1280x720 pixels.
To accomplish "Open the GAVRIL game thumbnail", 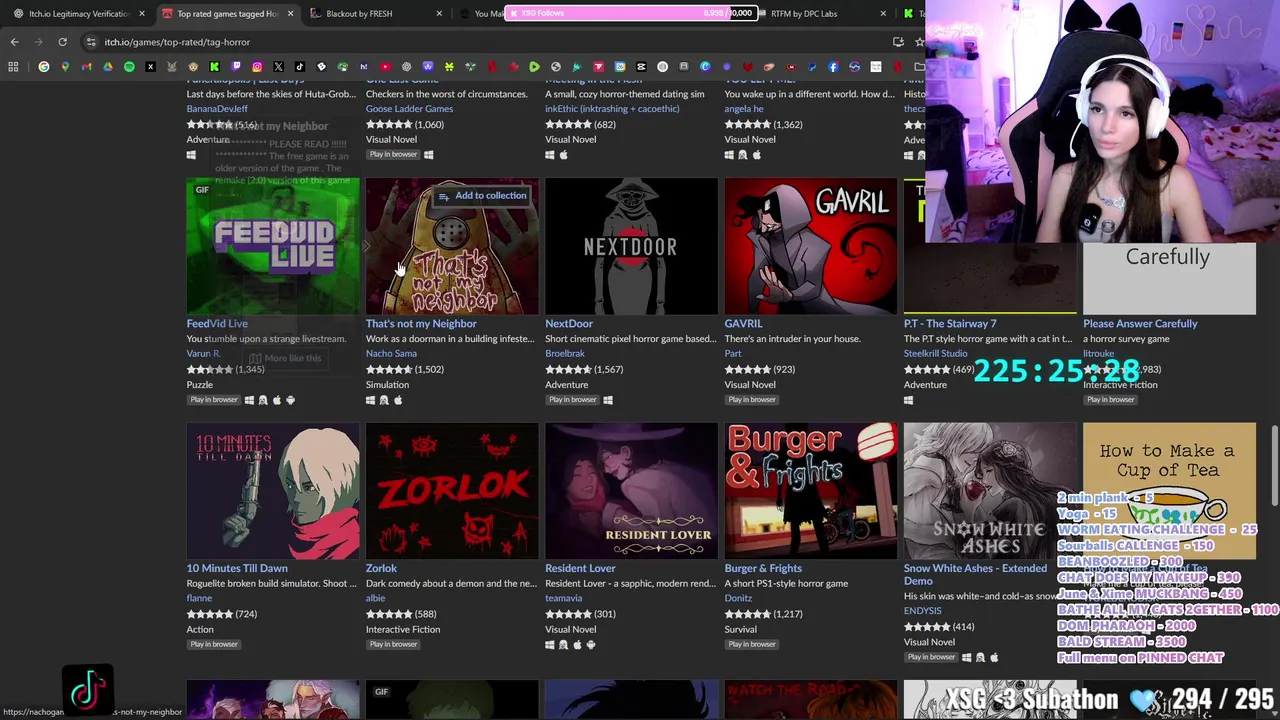I will (811, 246).
